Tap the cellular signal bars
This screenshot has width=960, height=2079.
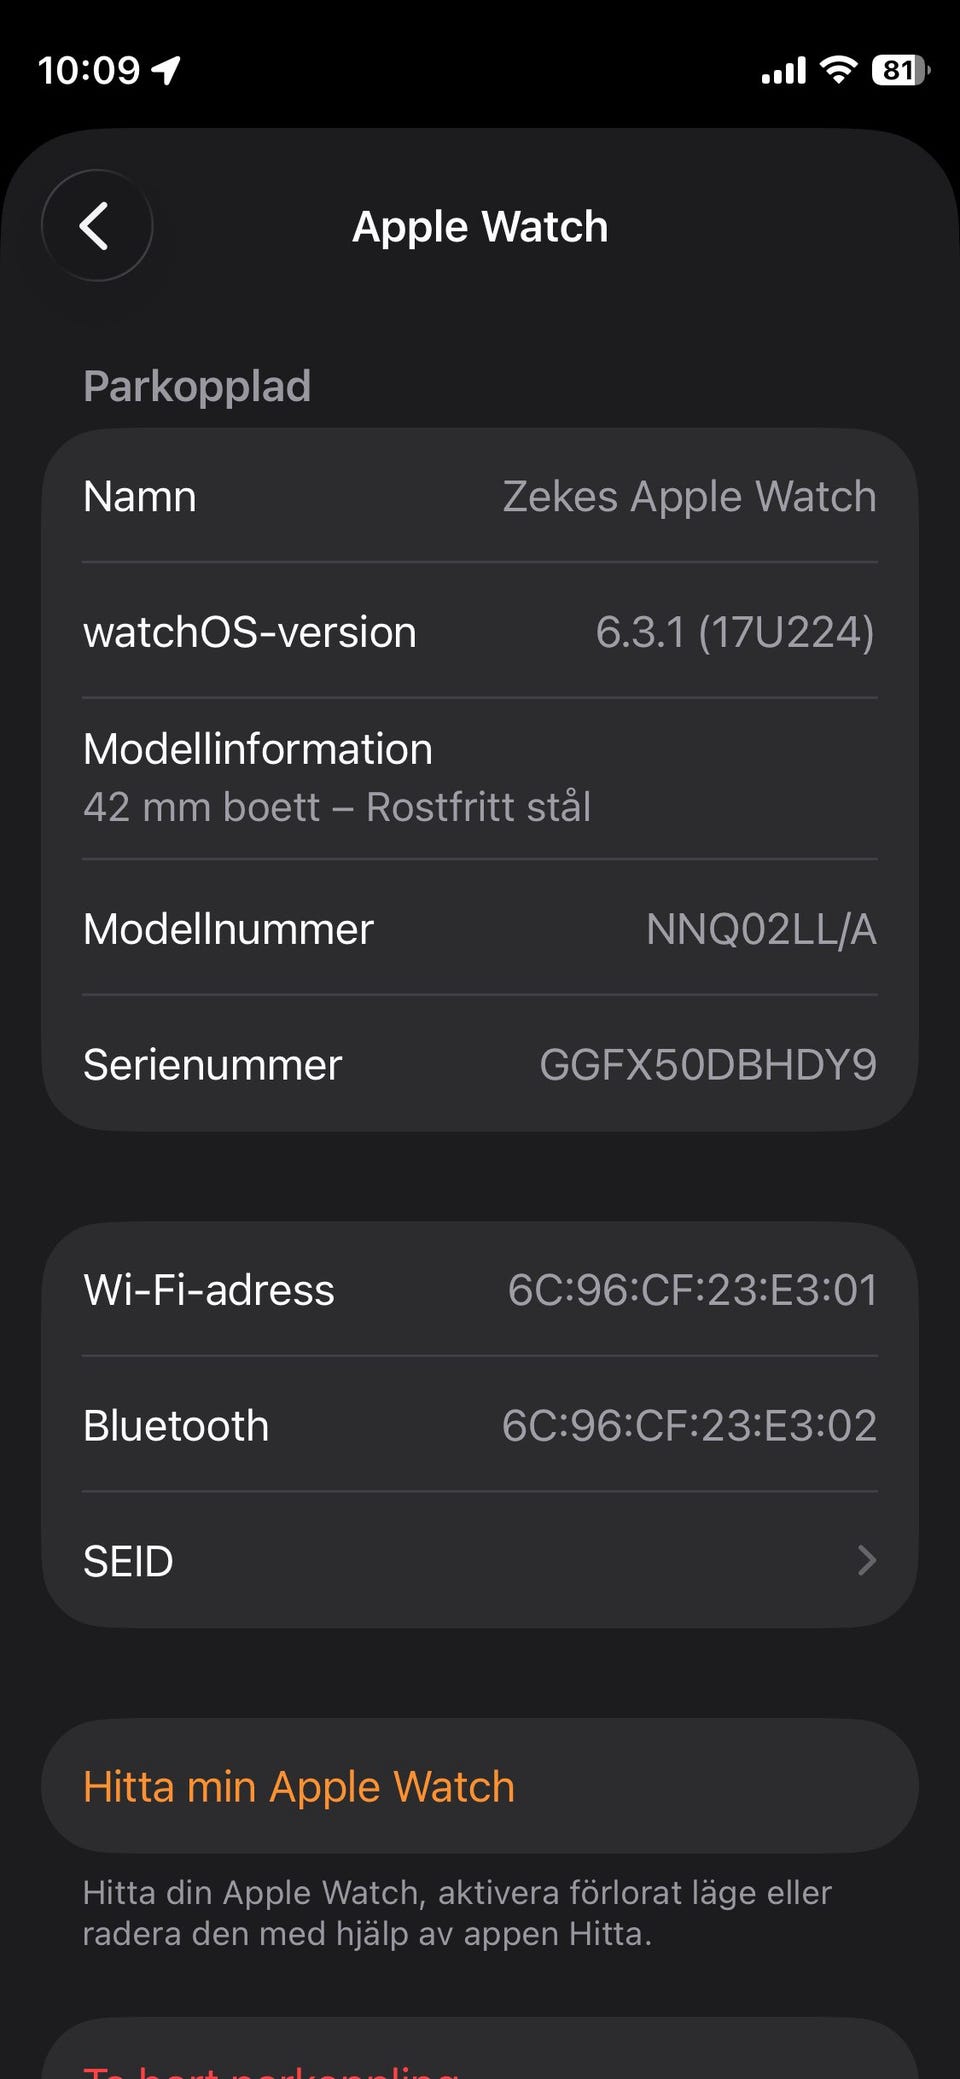pos(783,71)
